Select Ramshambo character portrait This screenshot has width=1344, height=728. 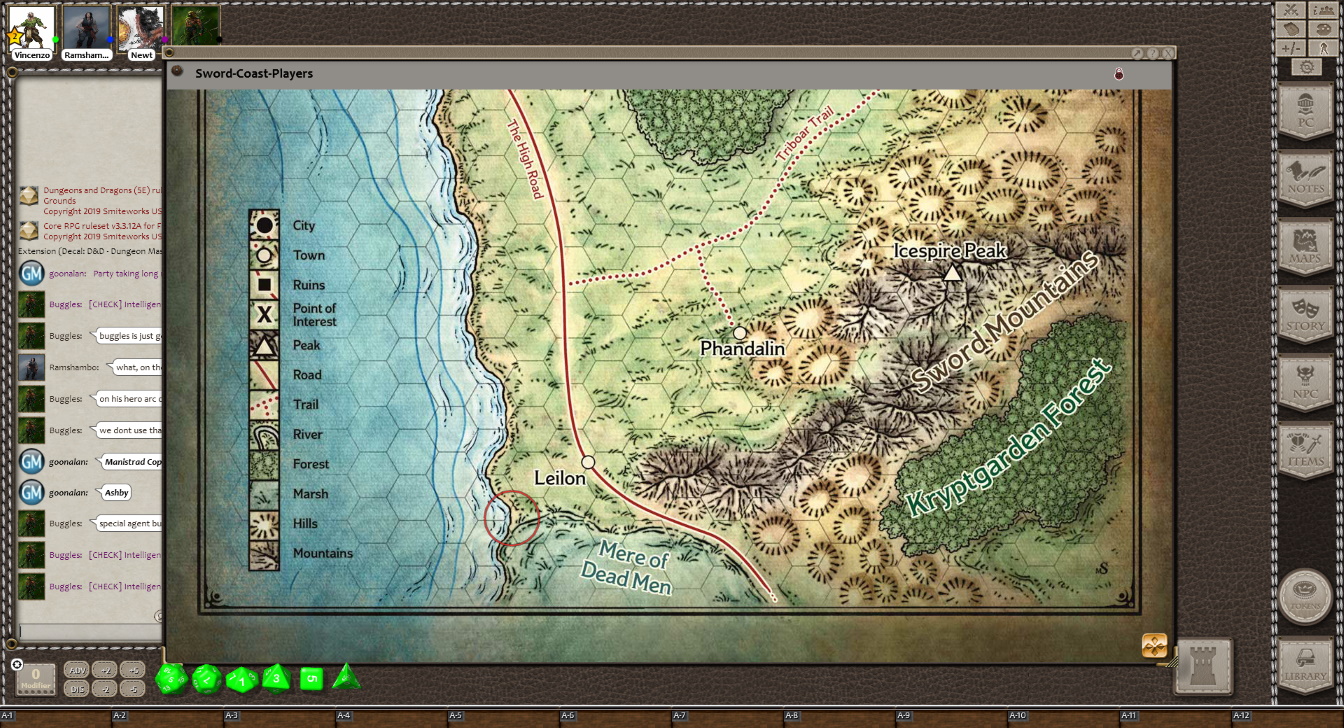(86, 27)
